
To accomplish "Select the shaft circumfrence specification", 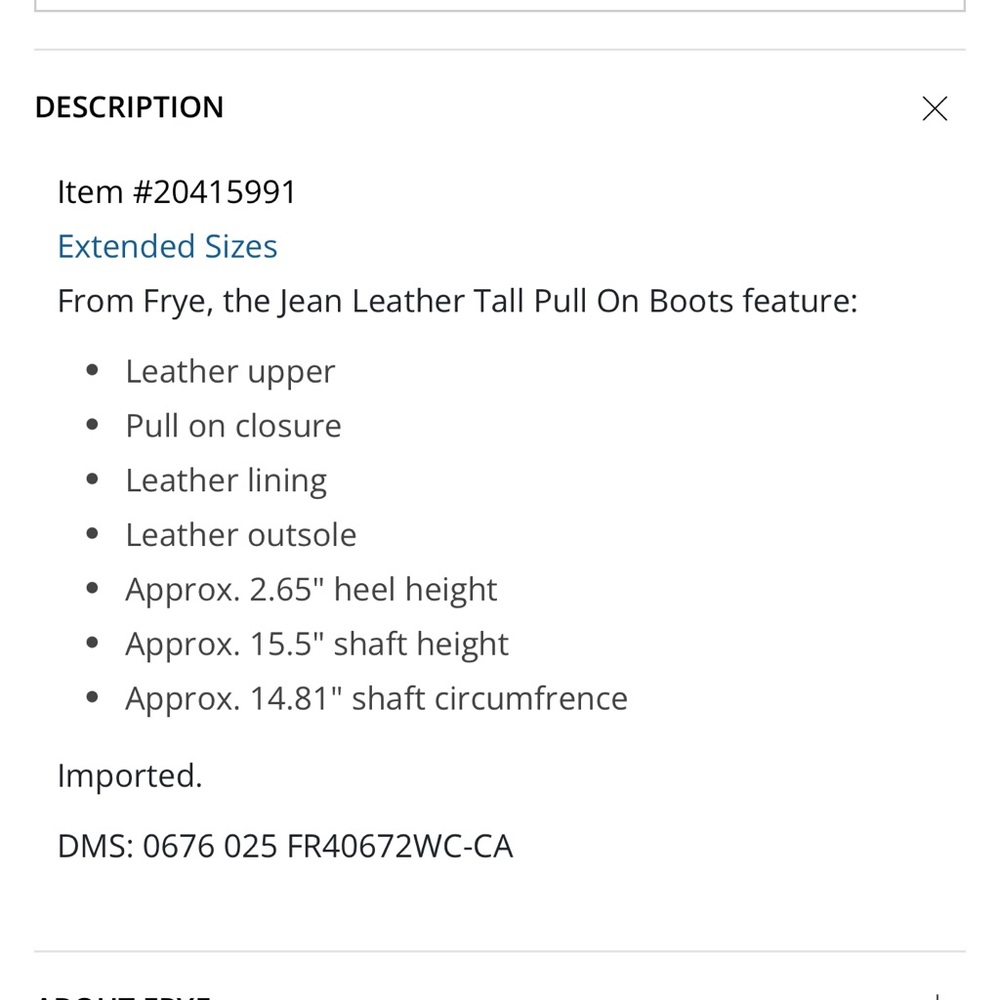I will tap(376, 697).
